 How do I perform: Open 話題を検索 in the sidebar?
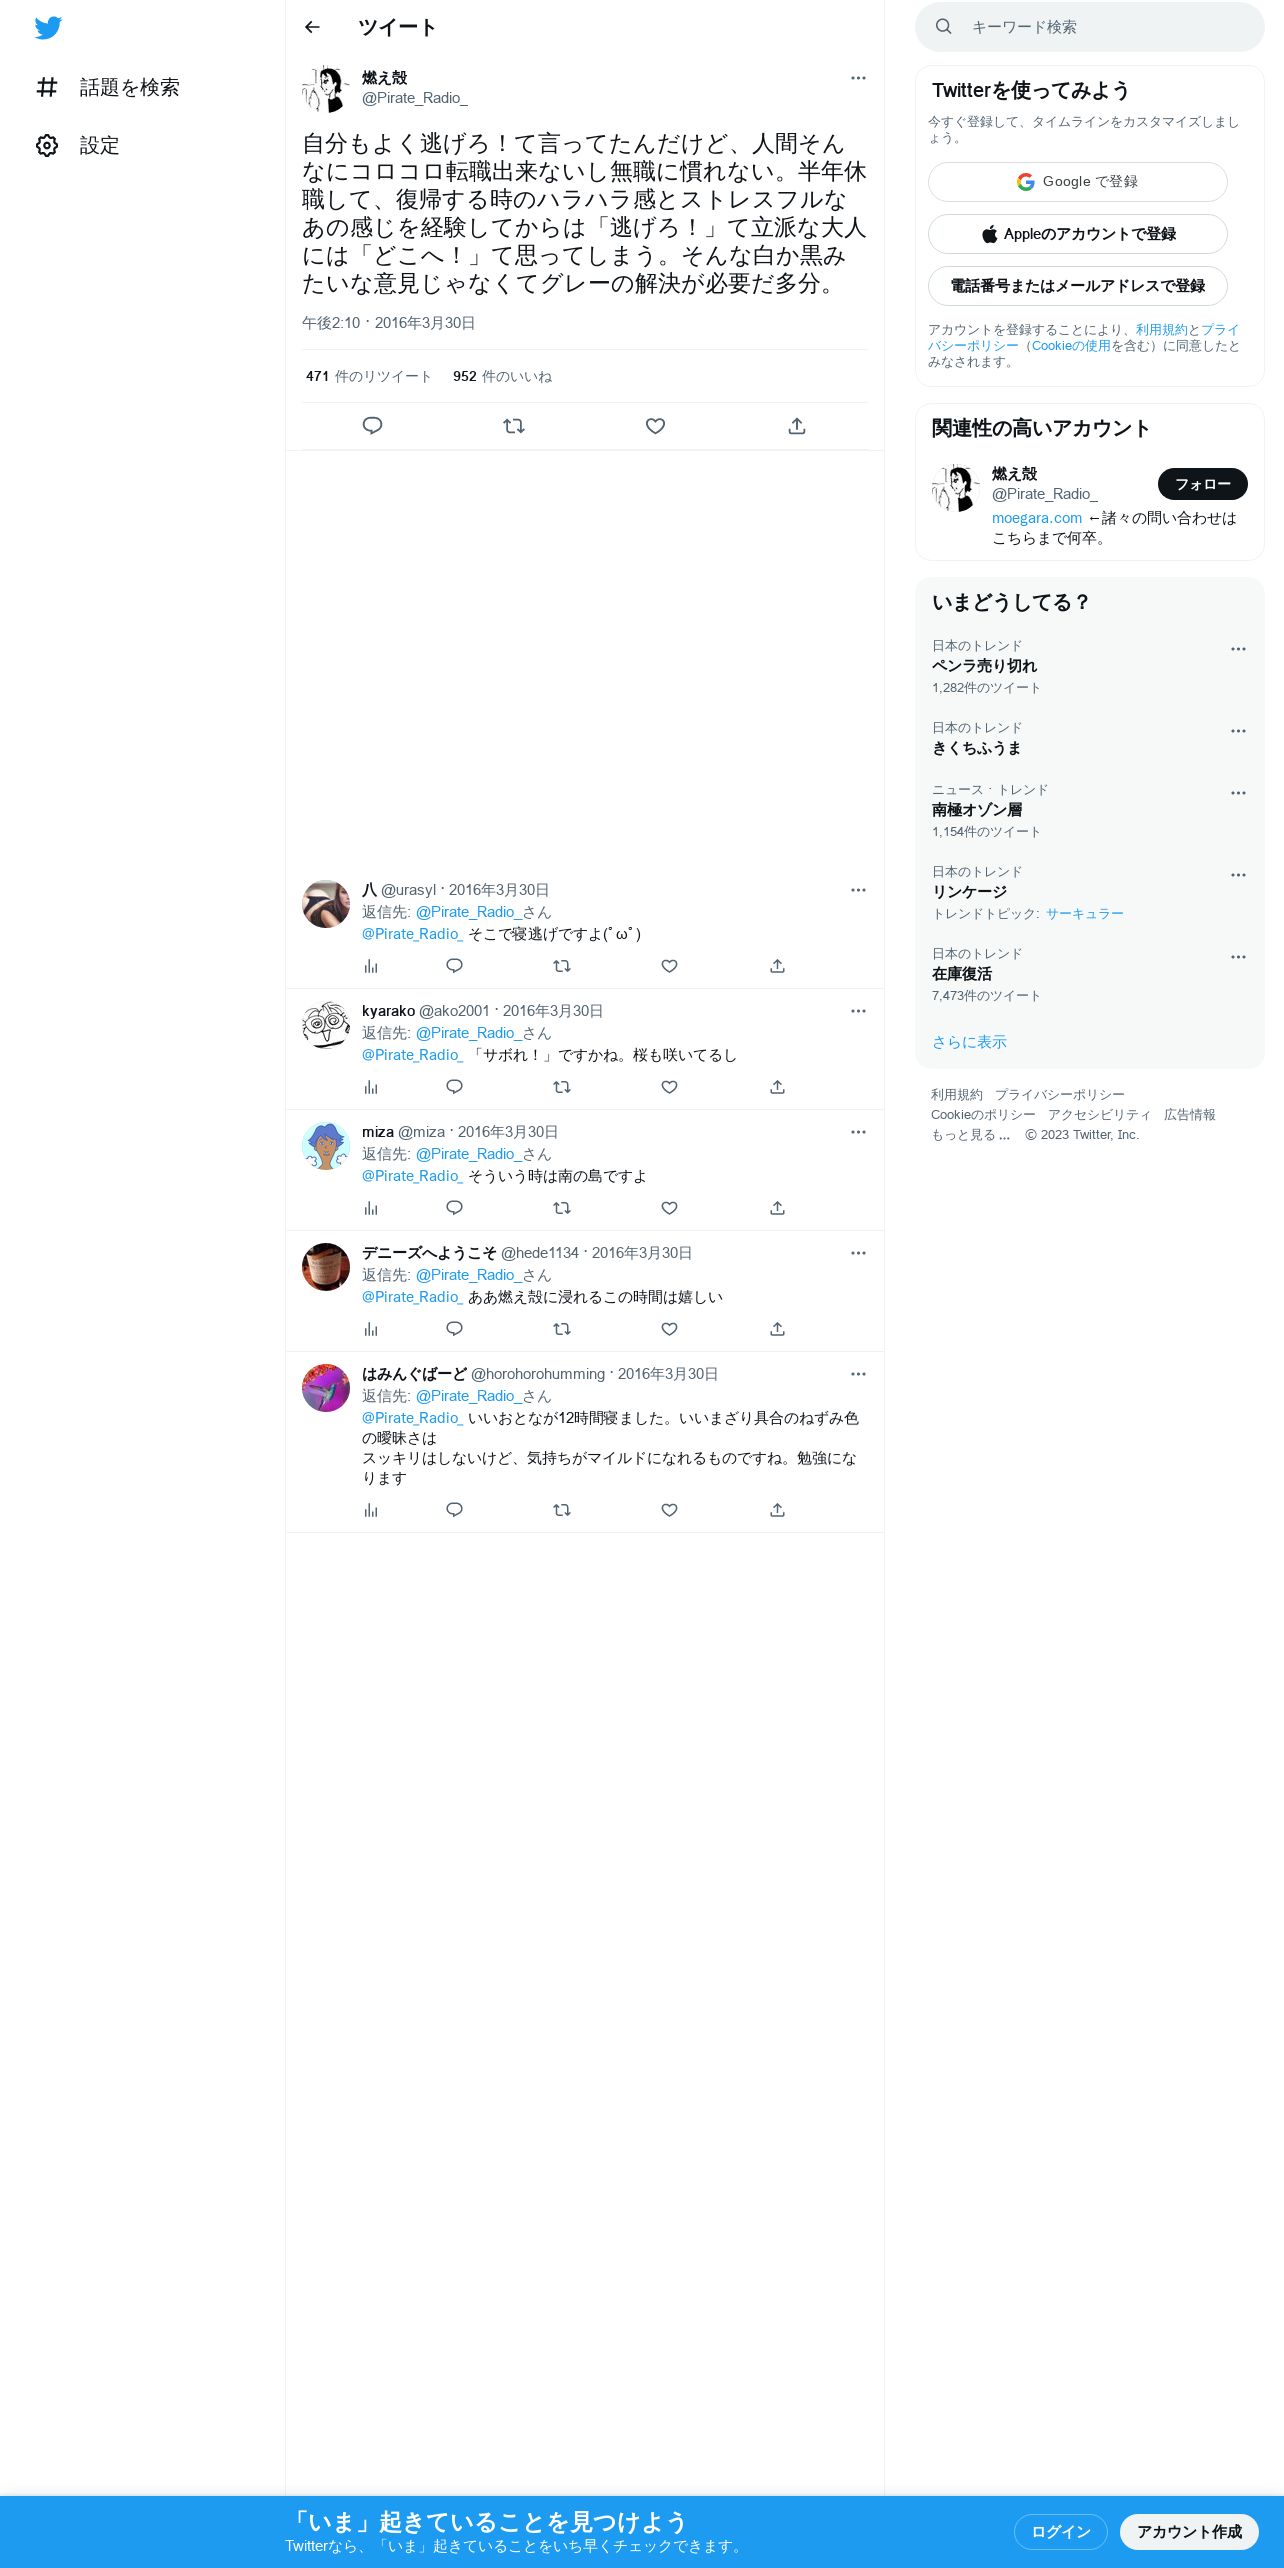tap(108, 88)
